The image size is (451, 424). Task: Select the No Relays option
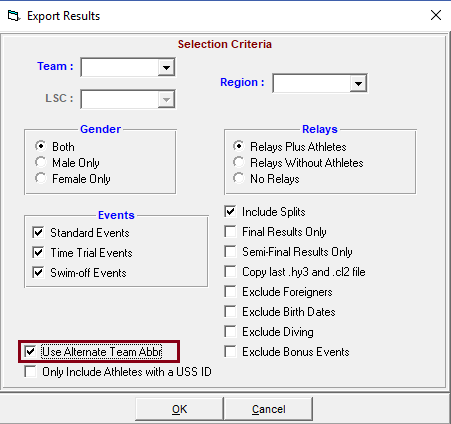[x=238, y=178]
